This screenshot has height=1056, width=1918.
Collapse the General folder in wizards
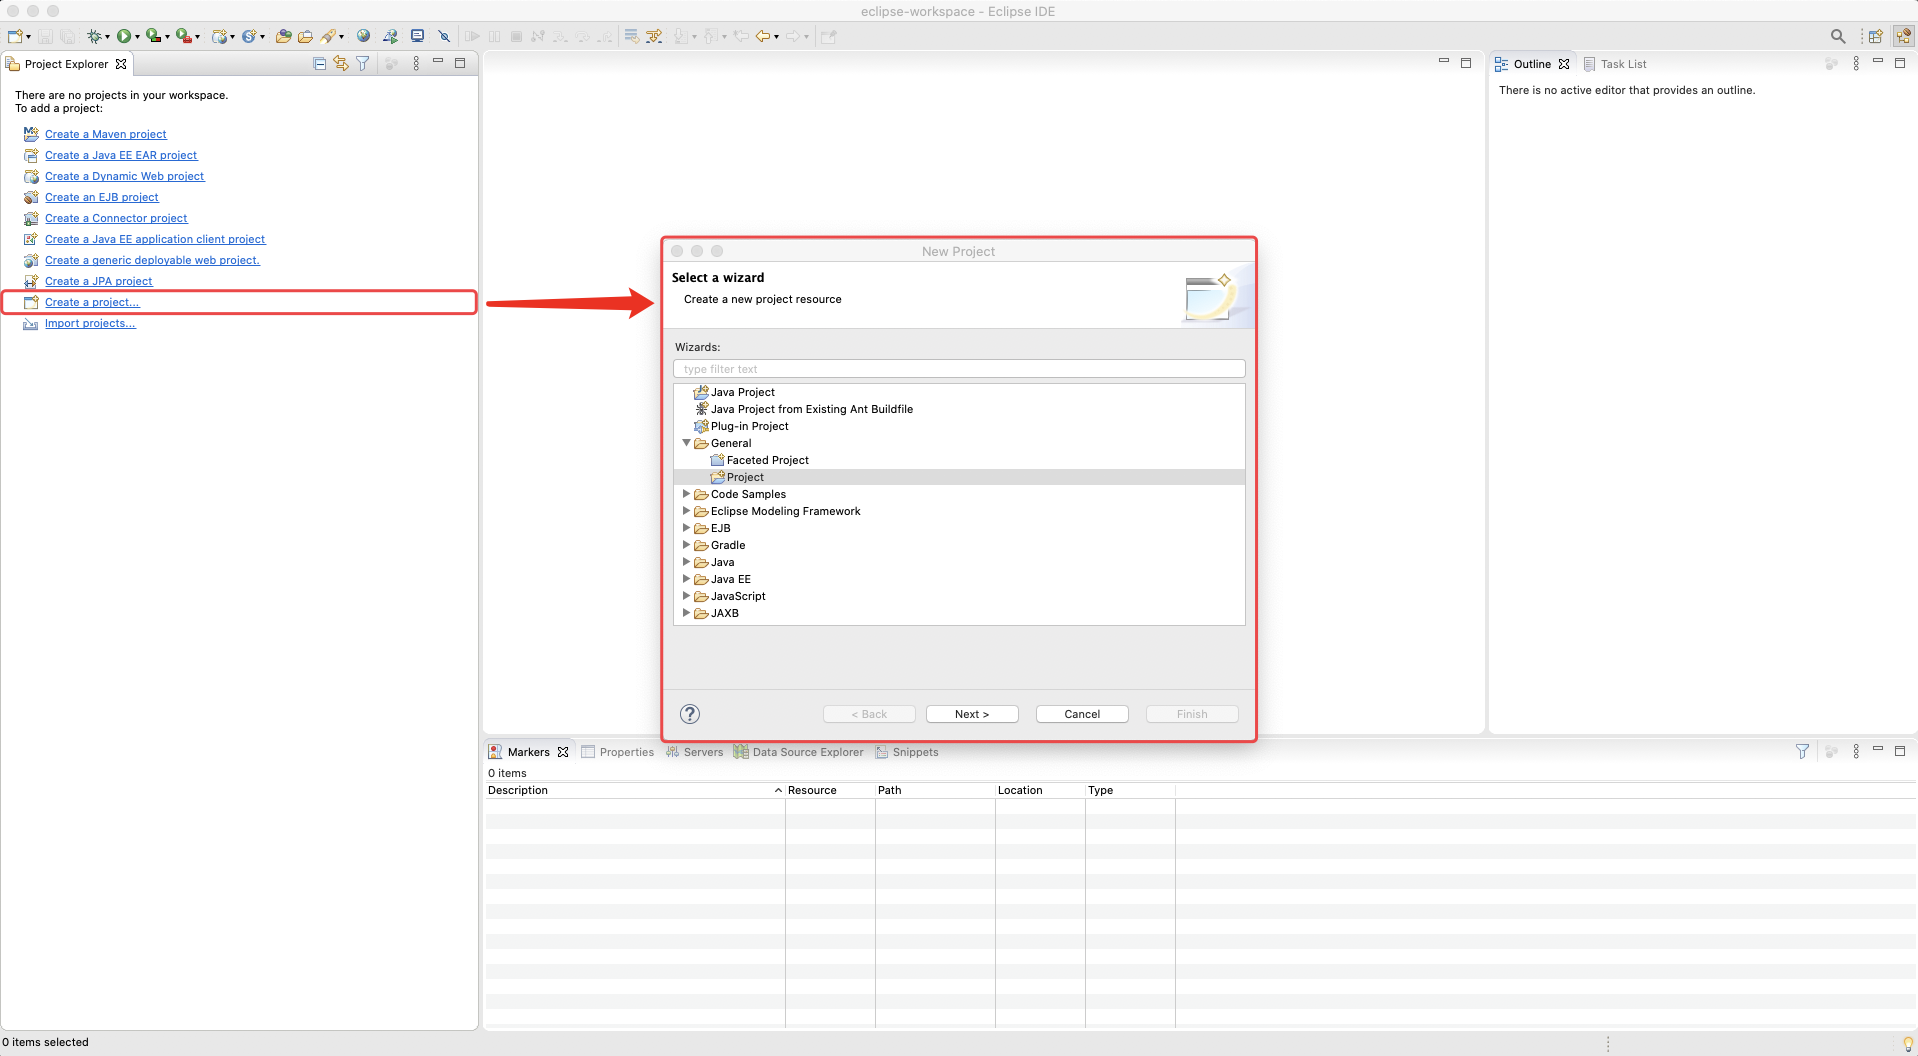click(x=687, y=443)
